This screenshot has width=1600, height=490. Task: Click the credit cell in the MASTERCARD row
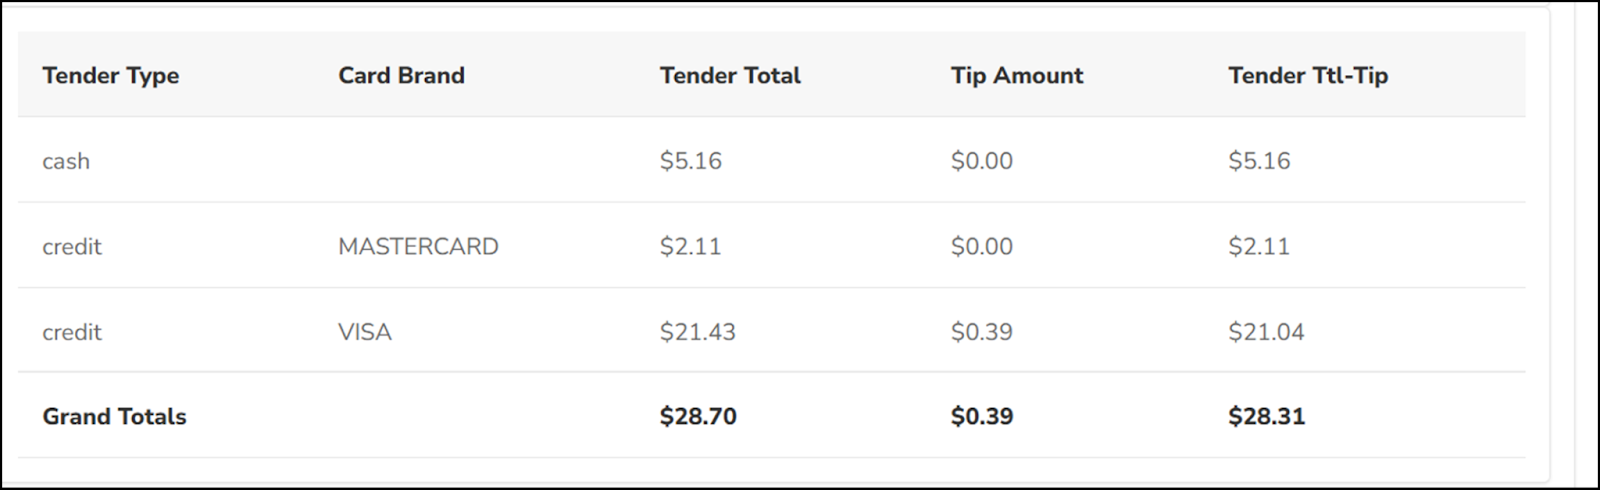click(x=72, y=247)
